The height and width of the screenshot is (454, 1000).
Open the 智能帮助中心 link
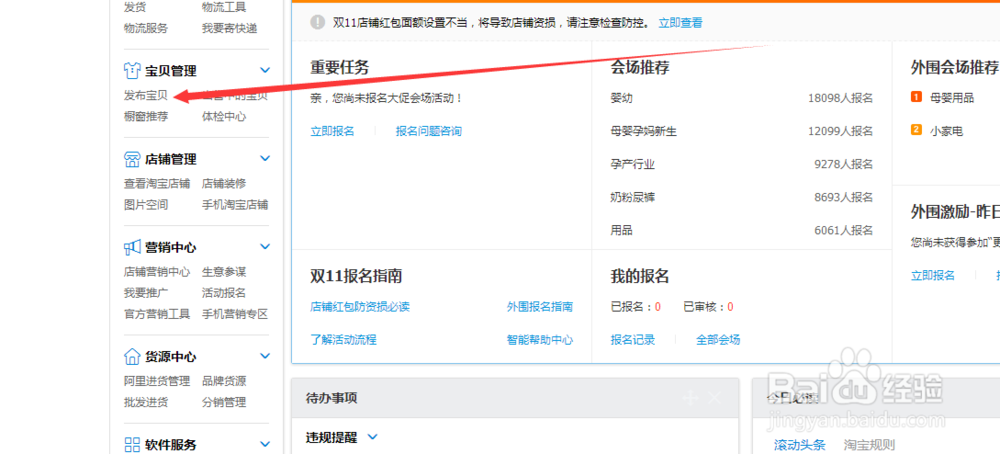coord(540,340)
